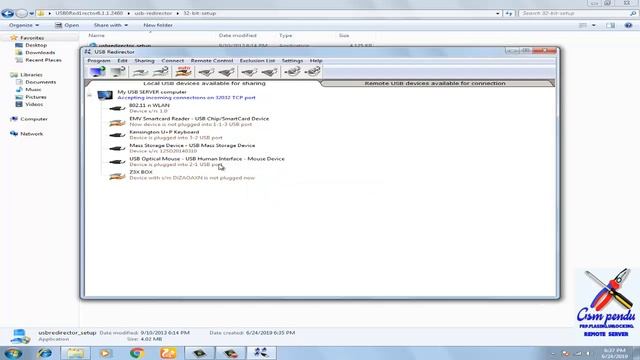Open Google Chrome from the taskbar
This screenshot has height=360, width=640.
click(137, 353)
